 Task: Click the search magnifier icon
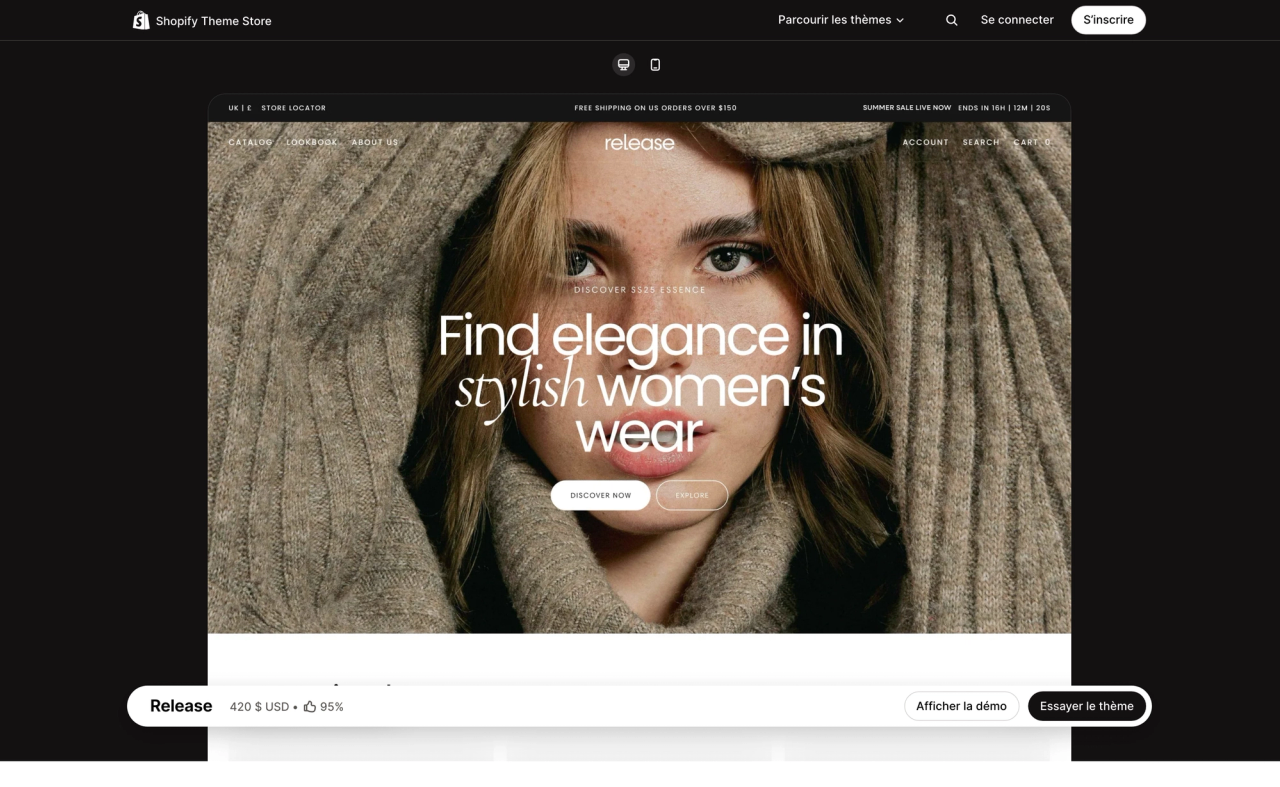click(952, 20)
